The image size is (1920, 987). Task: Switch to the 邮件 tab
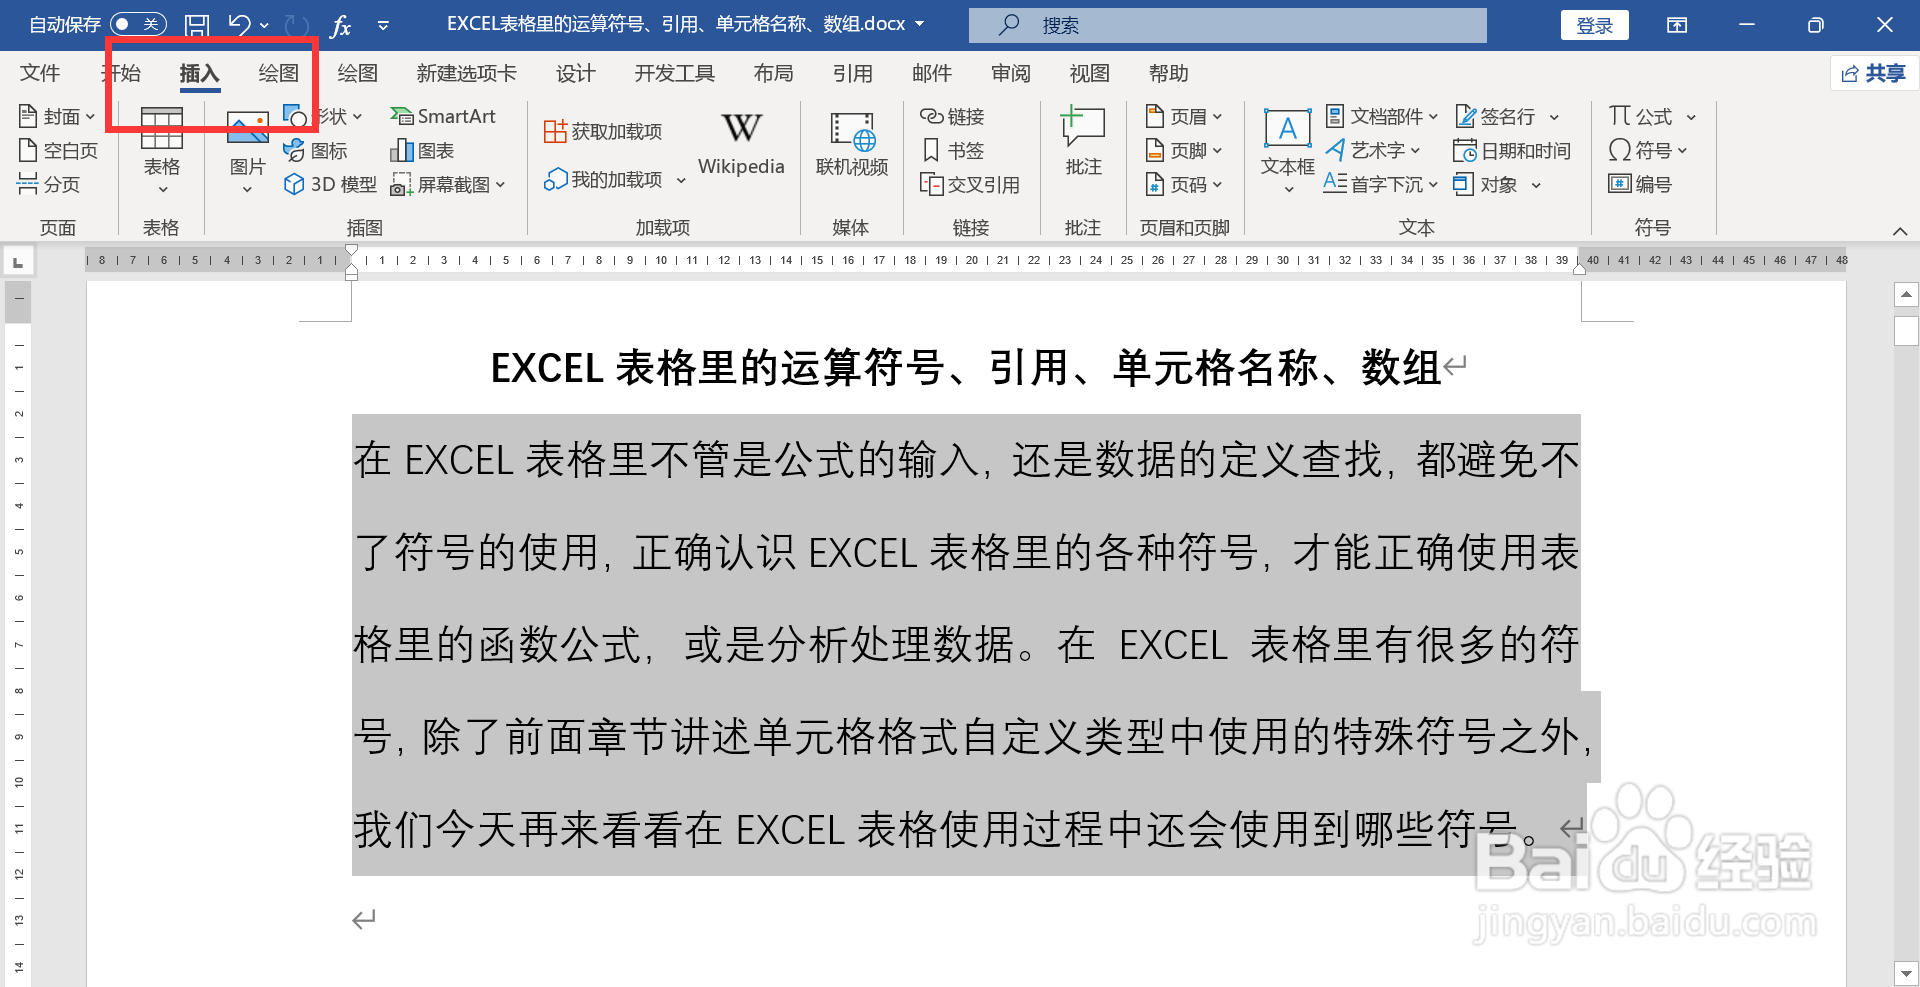(931, 73)
